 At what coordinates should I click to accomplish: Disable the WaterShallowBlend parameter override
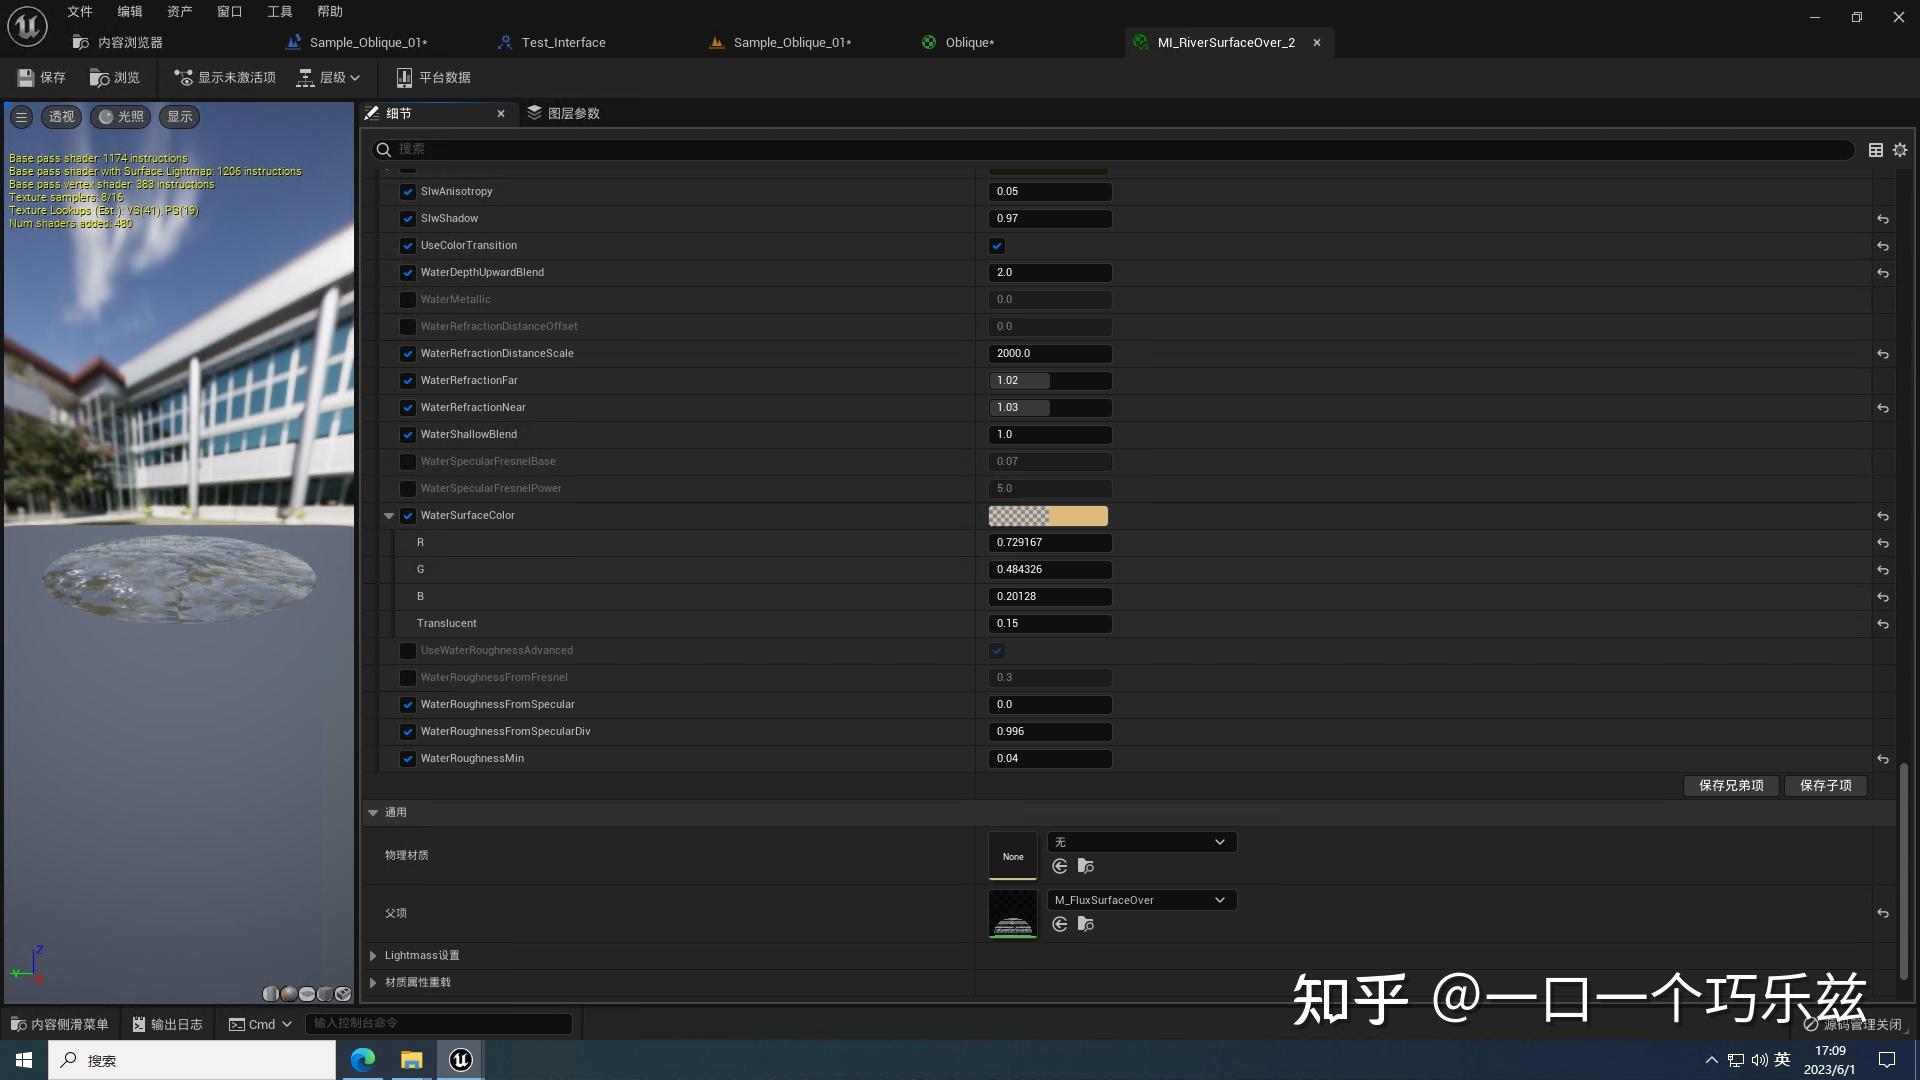(x=407, y=434)
